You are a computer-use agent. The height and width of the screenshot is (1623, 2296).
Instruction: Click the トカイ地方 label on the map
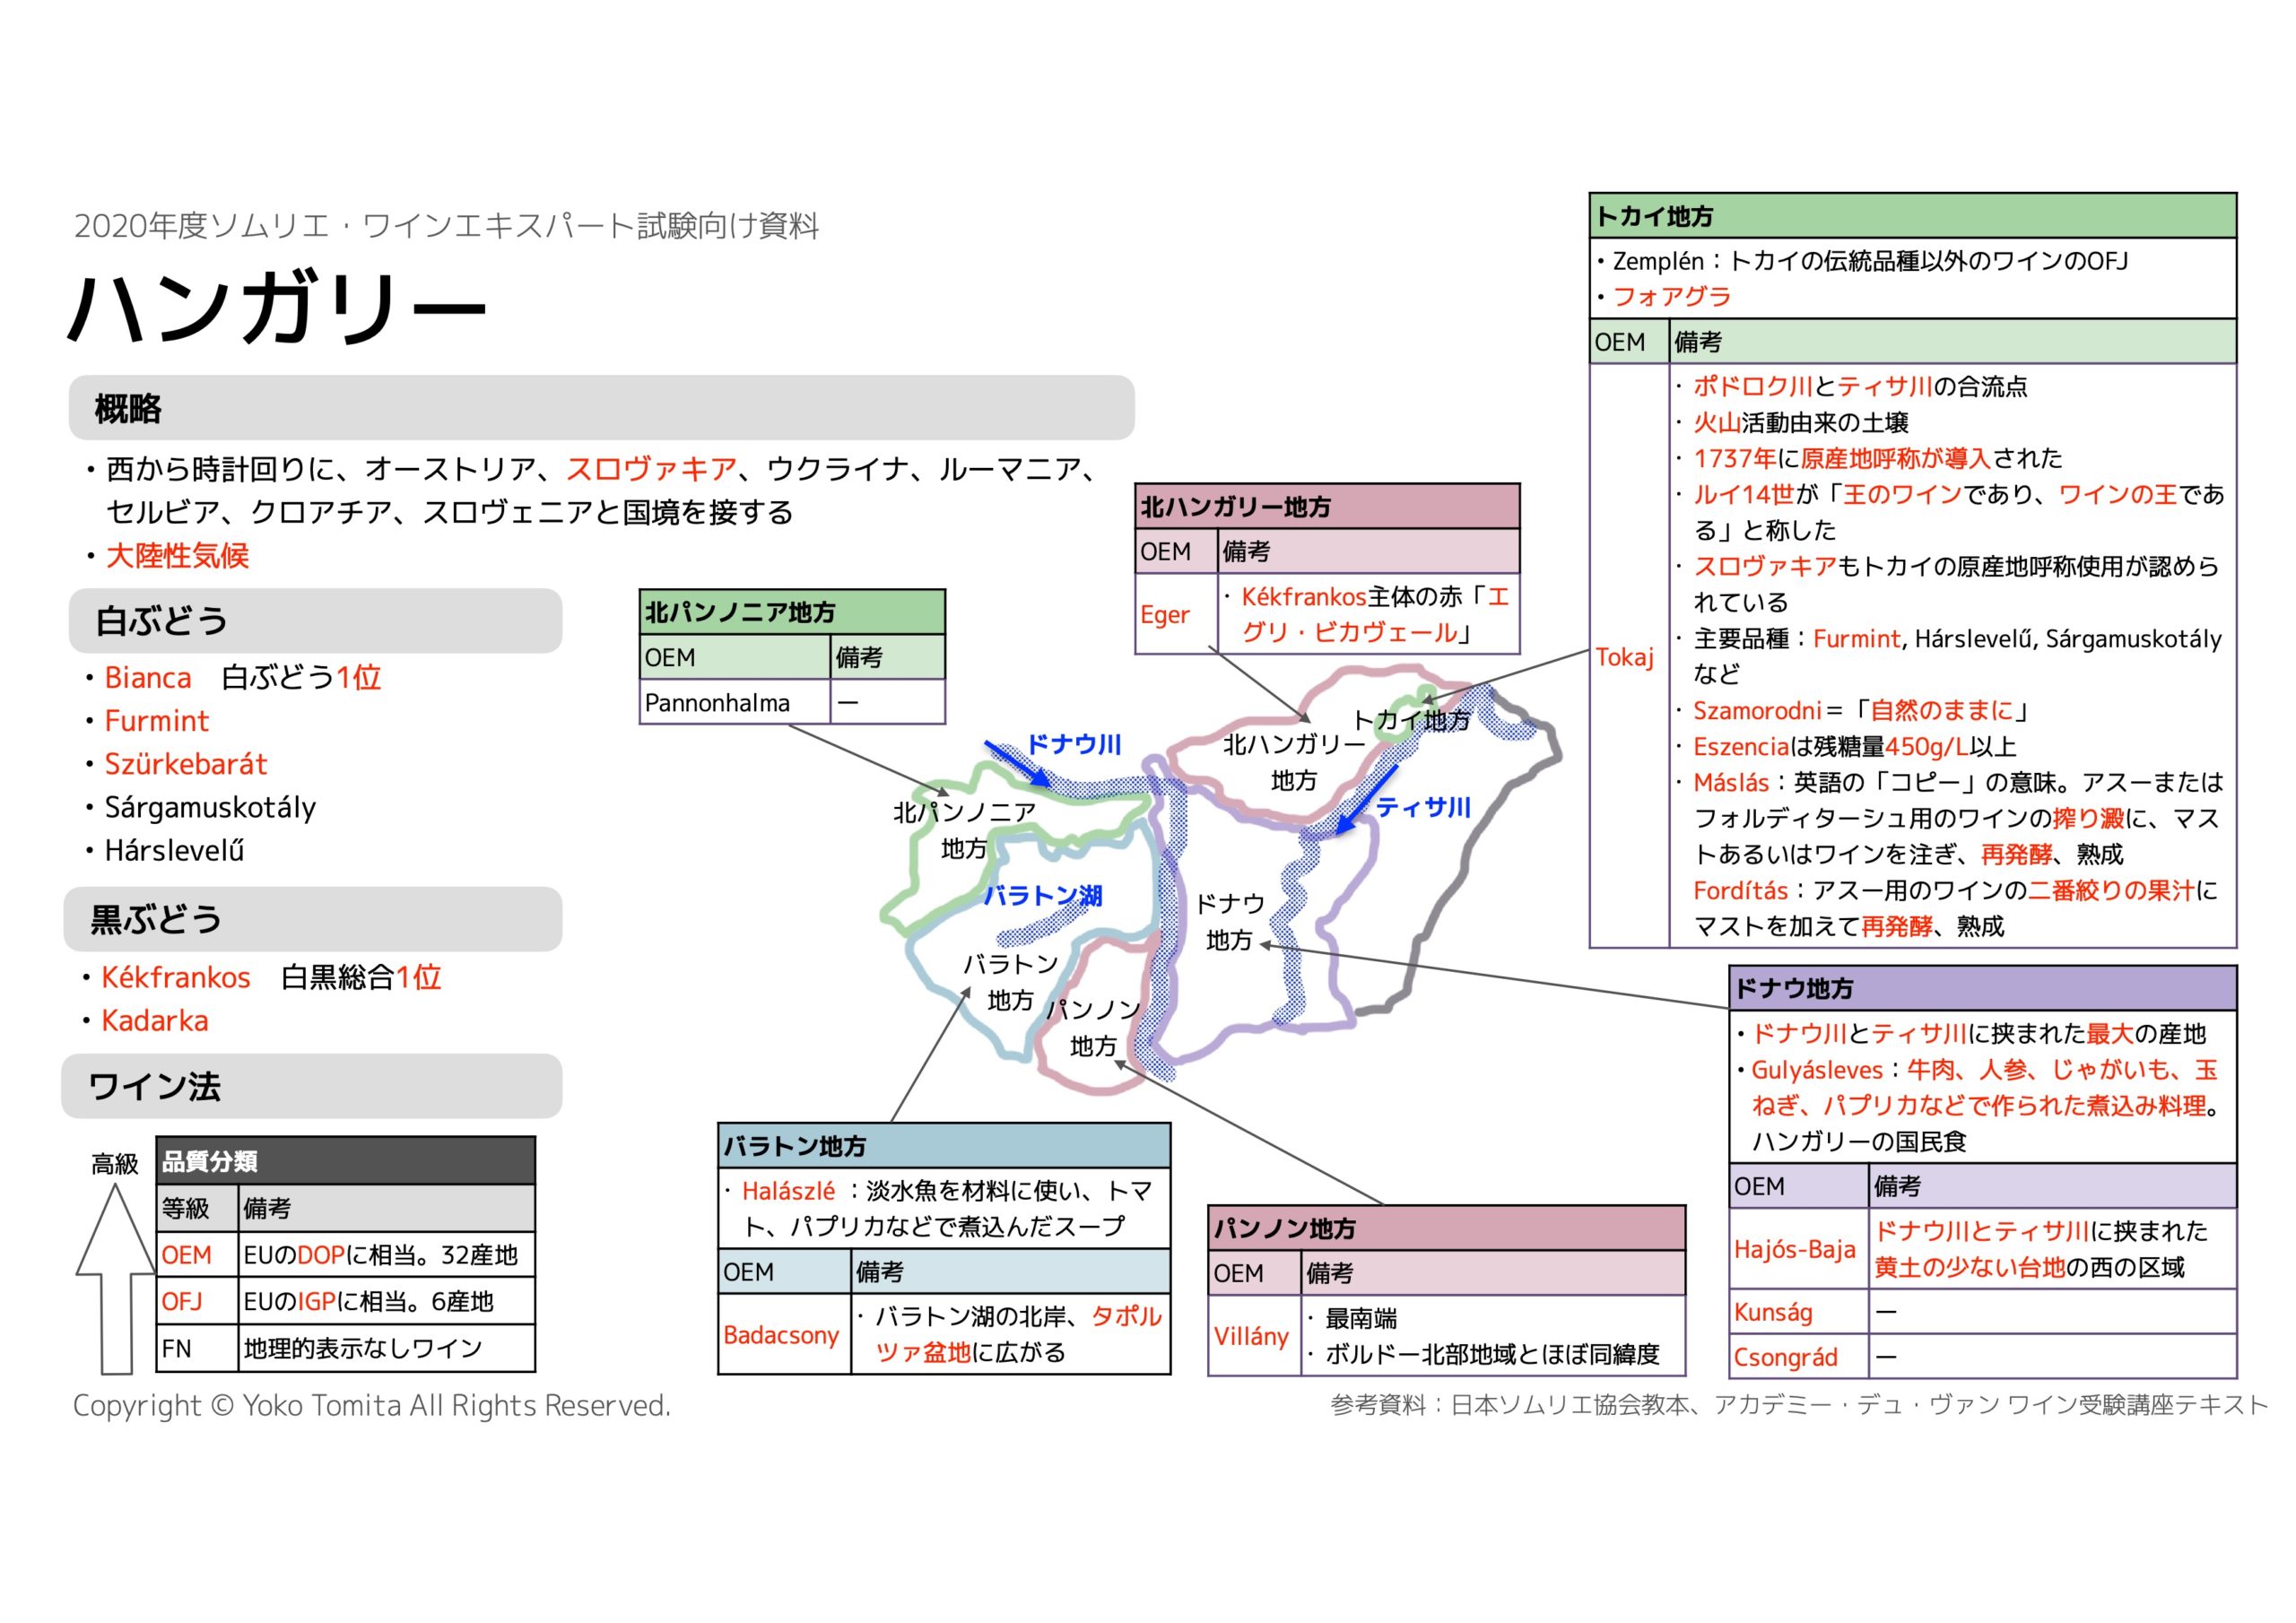coord(1411,720)
